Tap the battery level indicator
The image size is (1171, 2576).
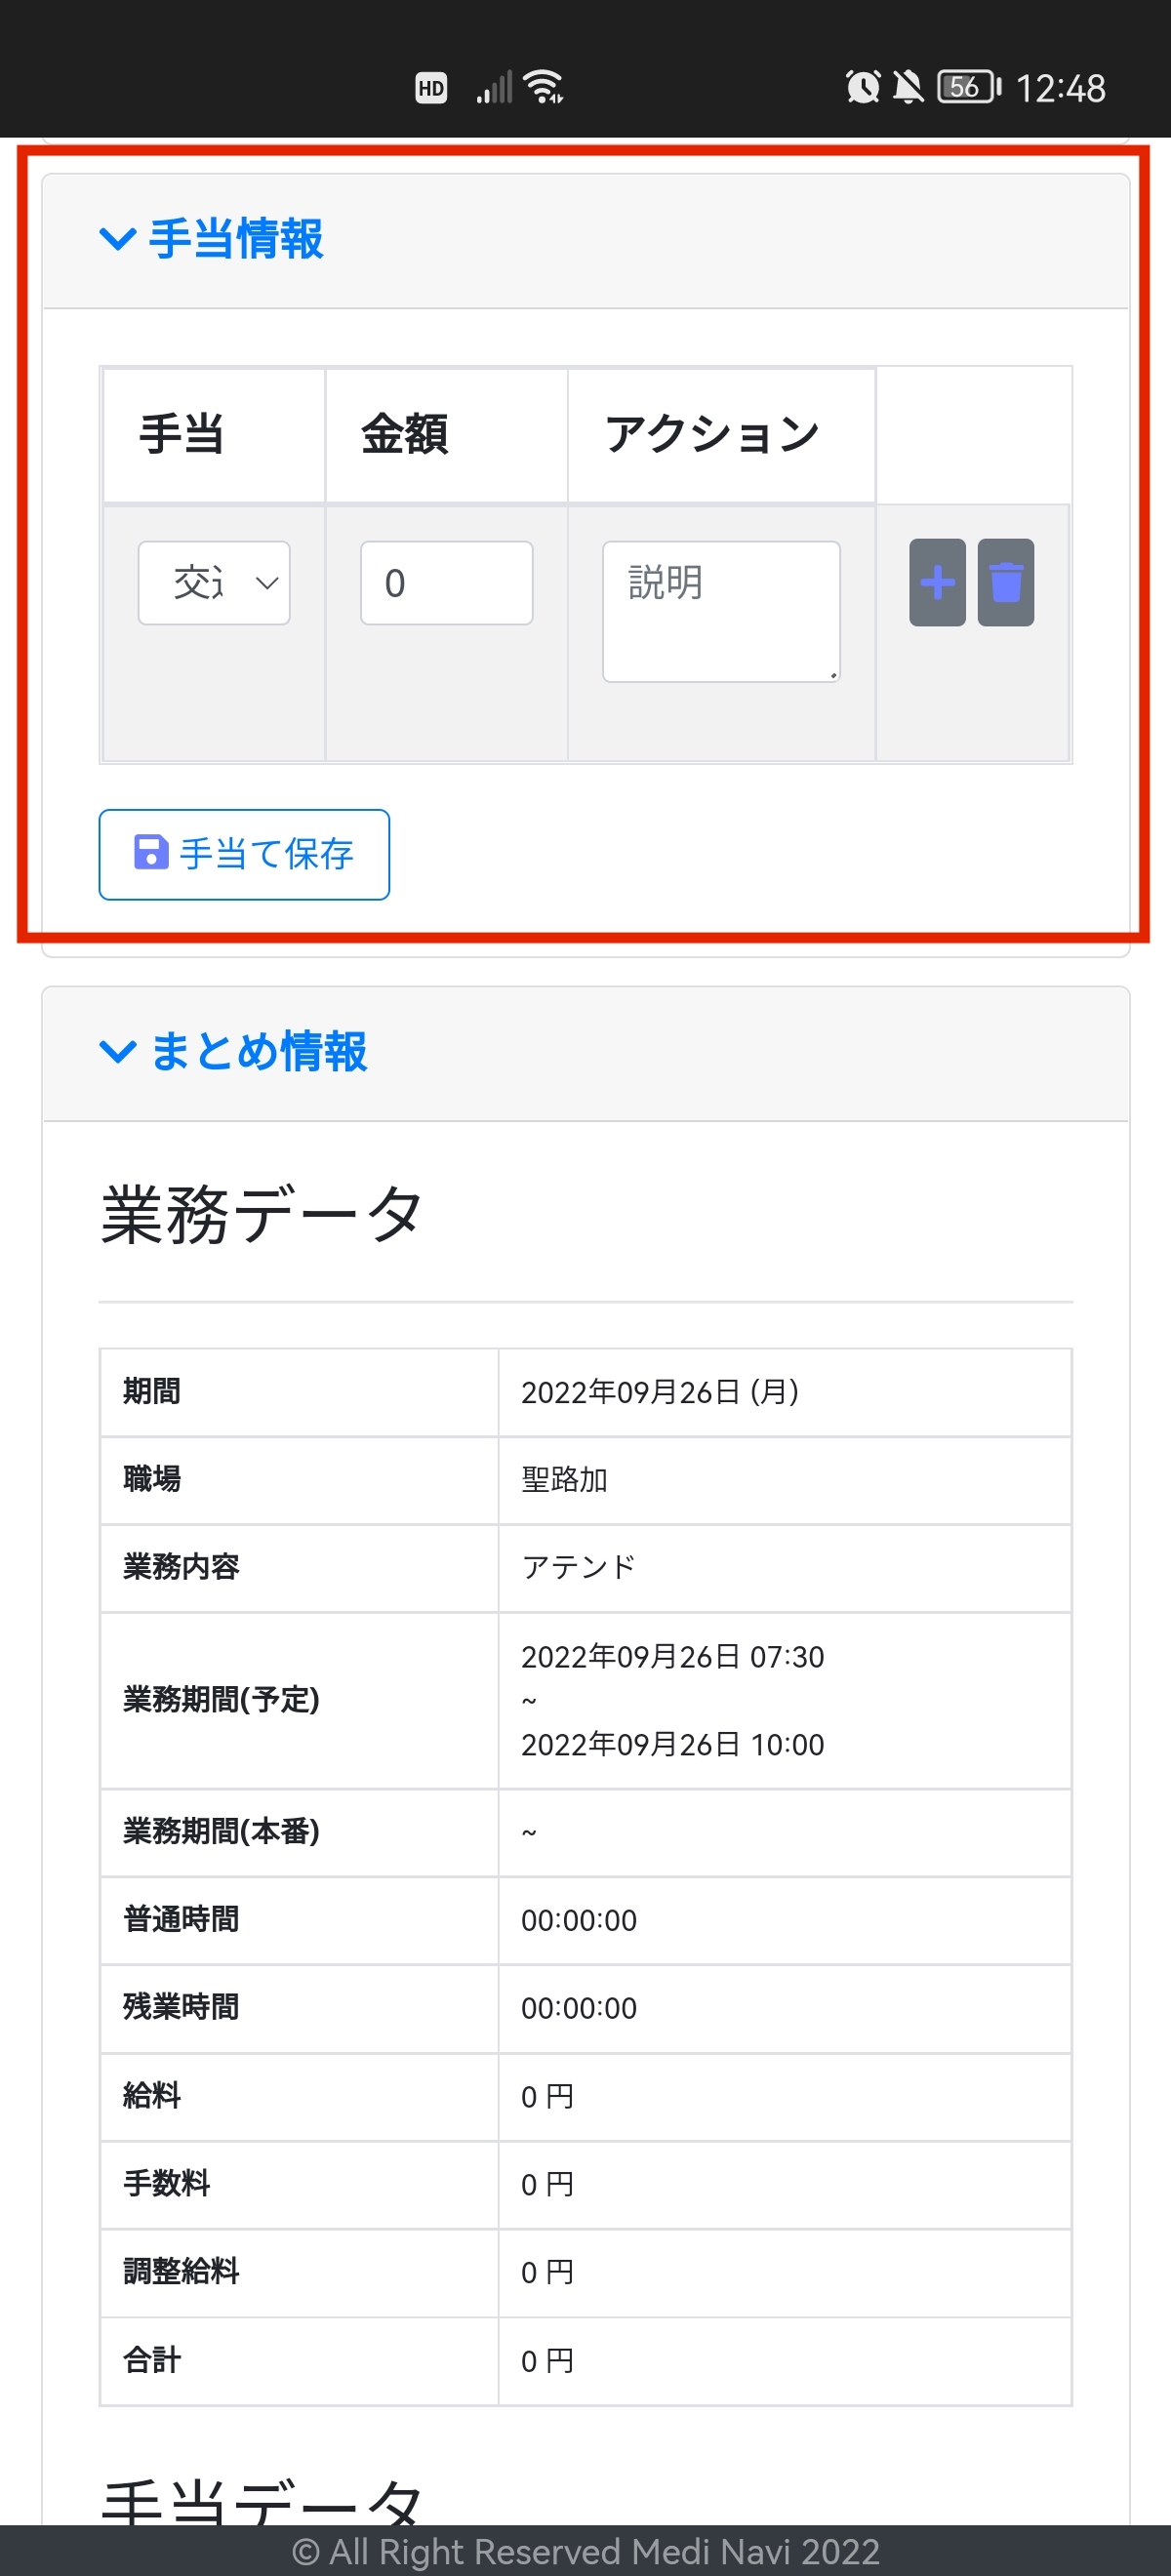point(968,87)
